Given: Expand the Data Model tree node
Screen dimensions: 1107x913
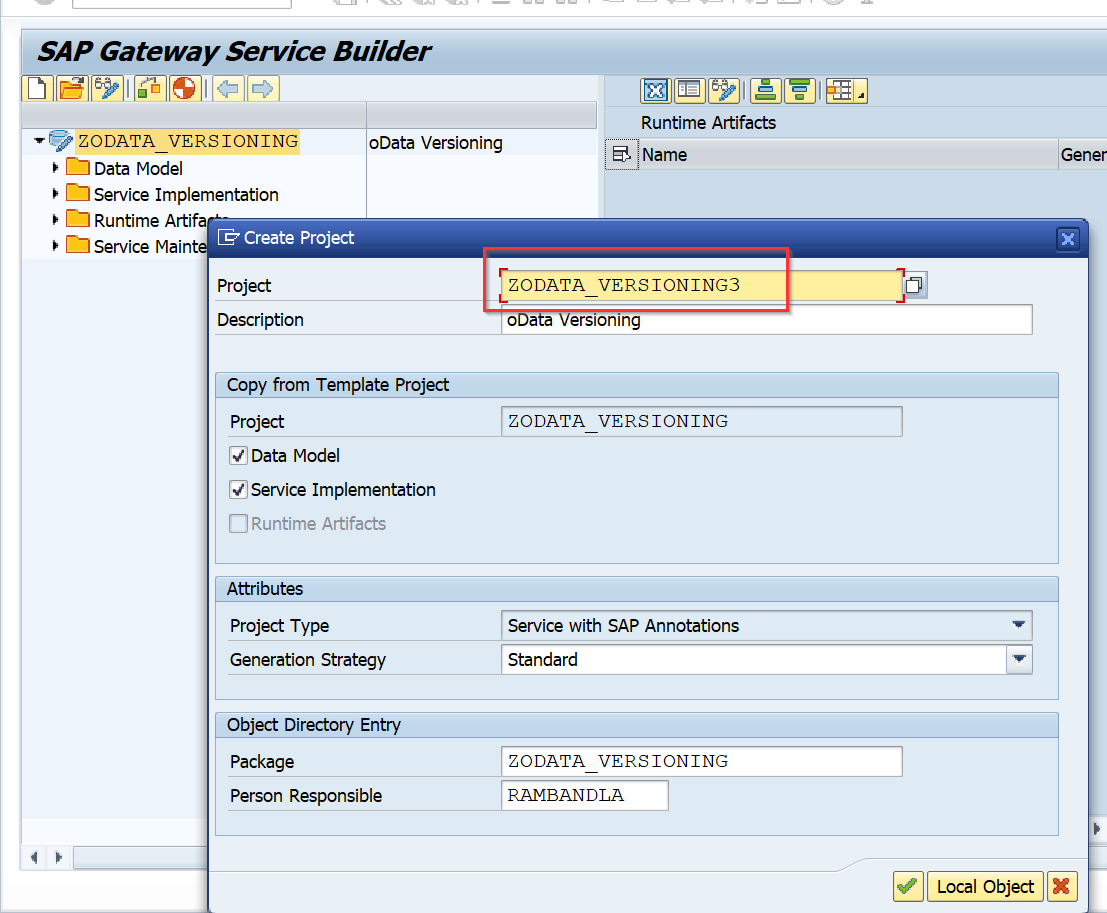Looking at the screenshot, I should point(57,168).
